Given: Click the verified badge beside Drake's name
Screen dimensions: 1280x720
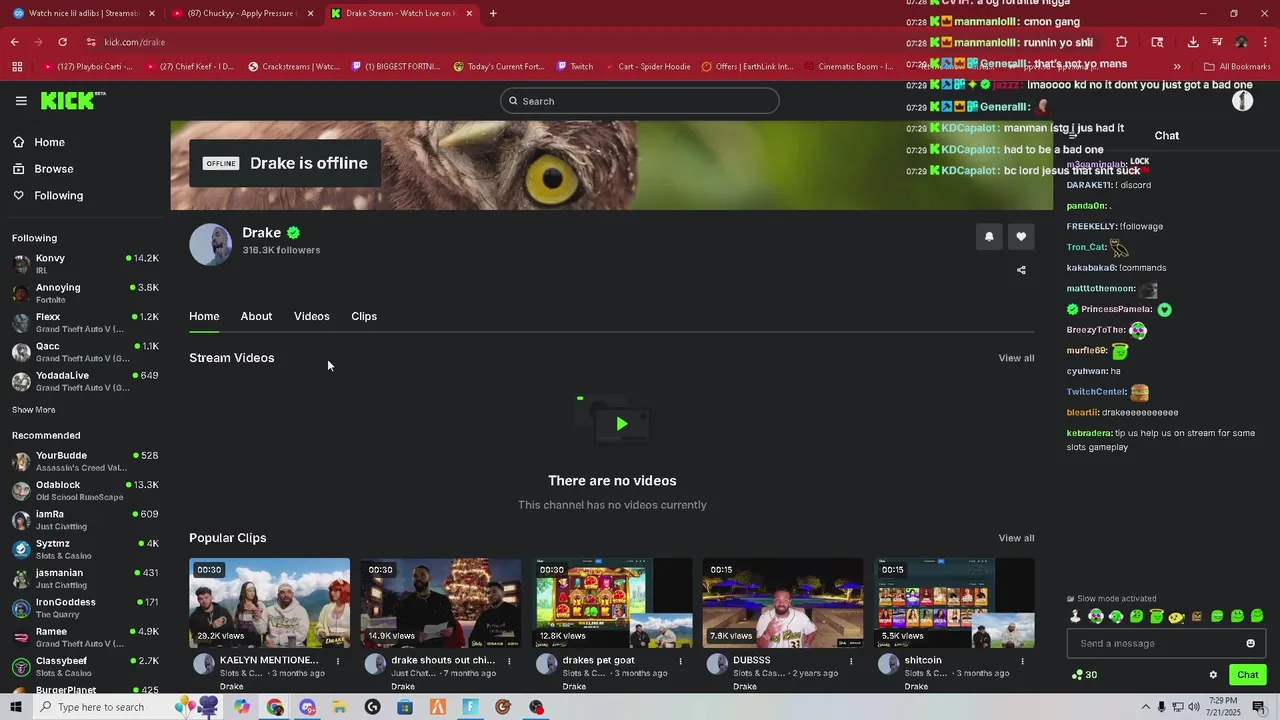Looking at the screenshot, I should click(x=293, y=233).
